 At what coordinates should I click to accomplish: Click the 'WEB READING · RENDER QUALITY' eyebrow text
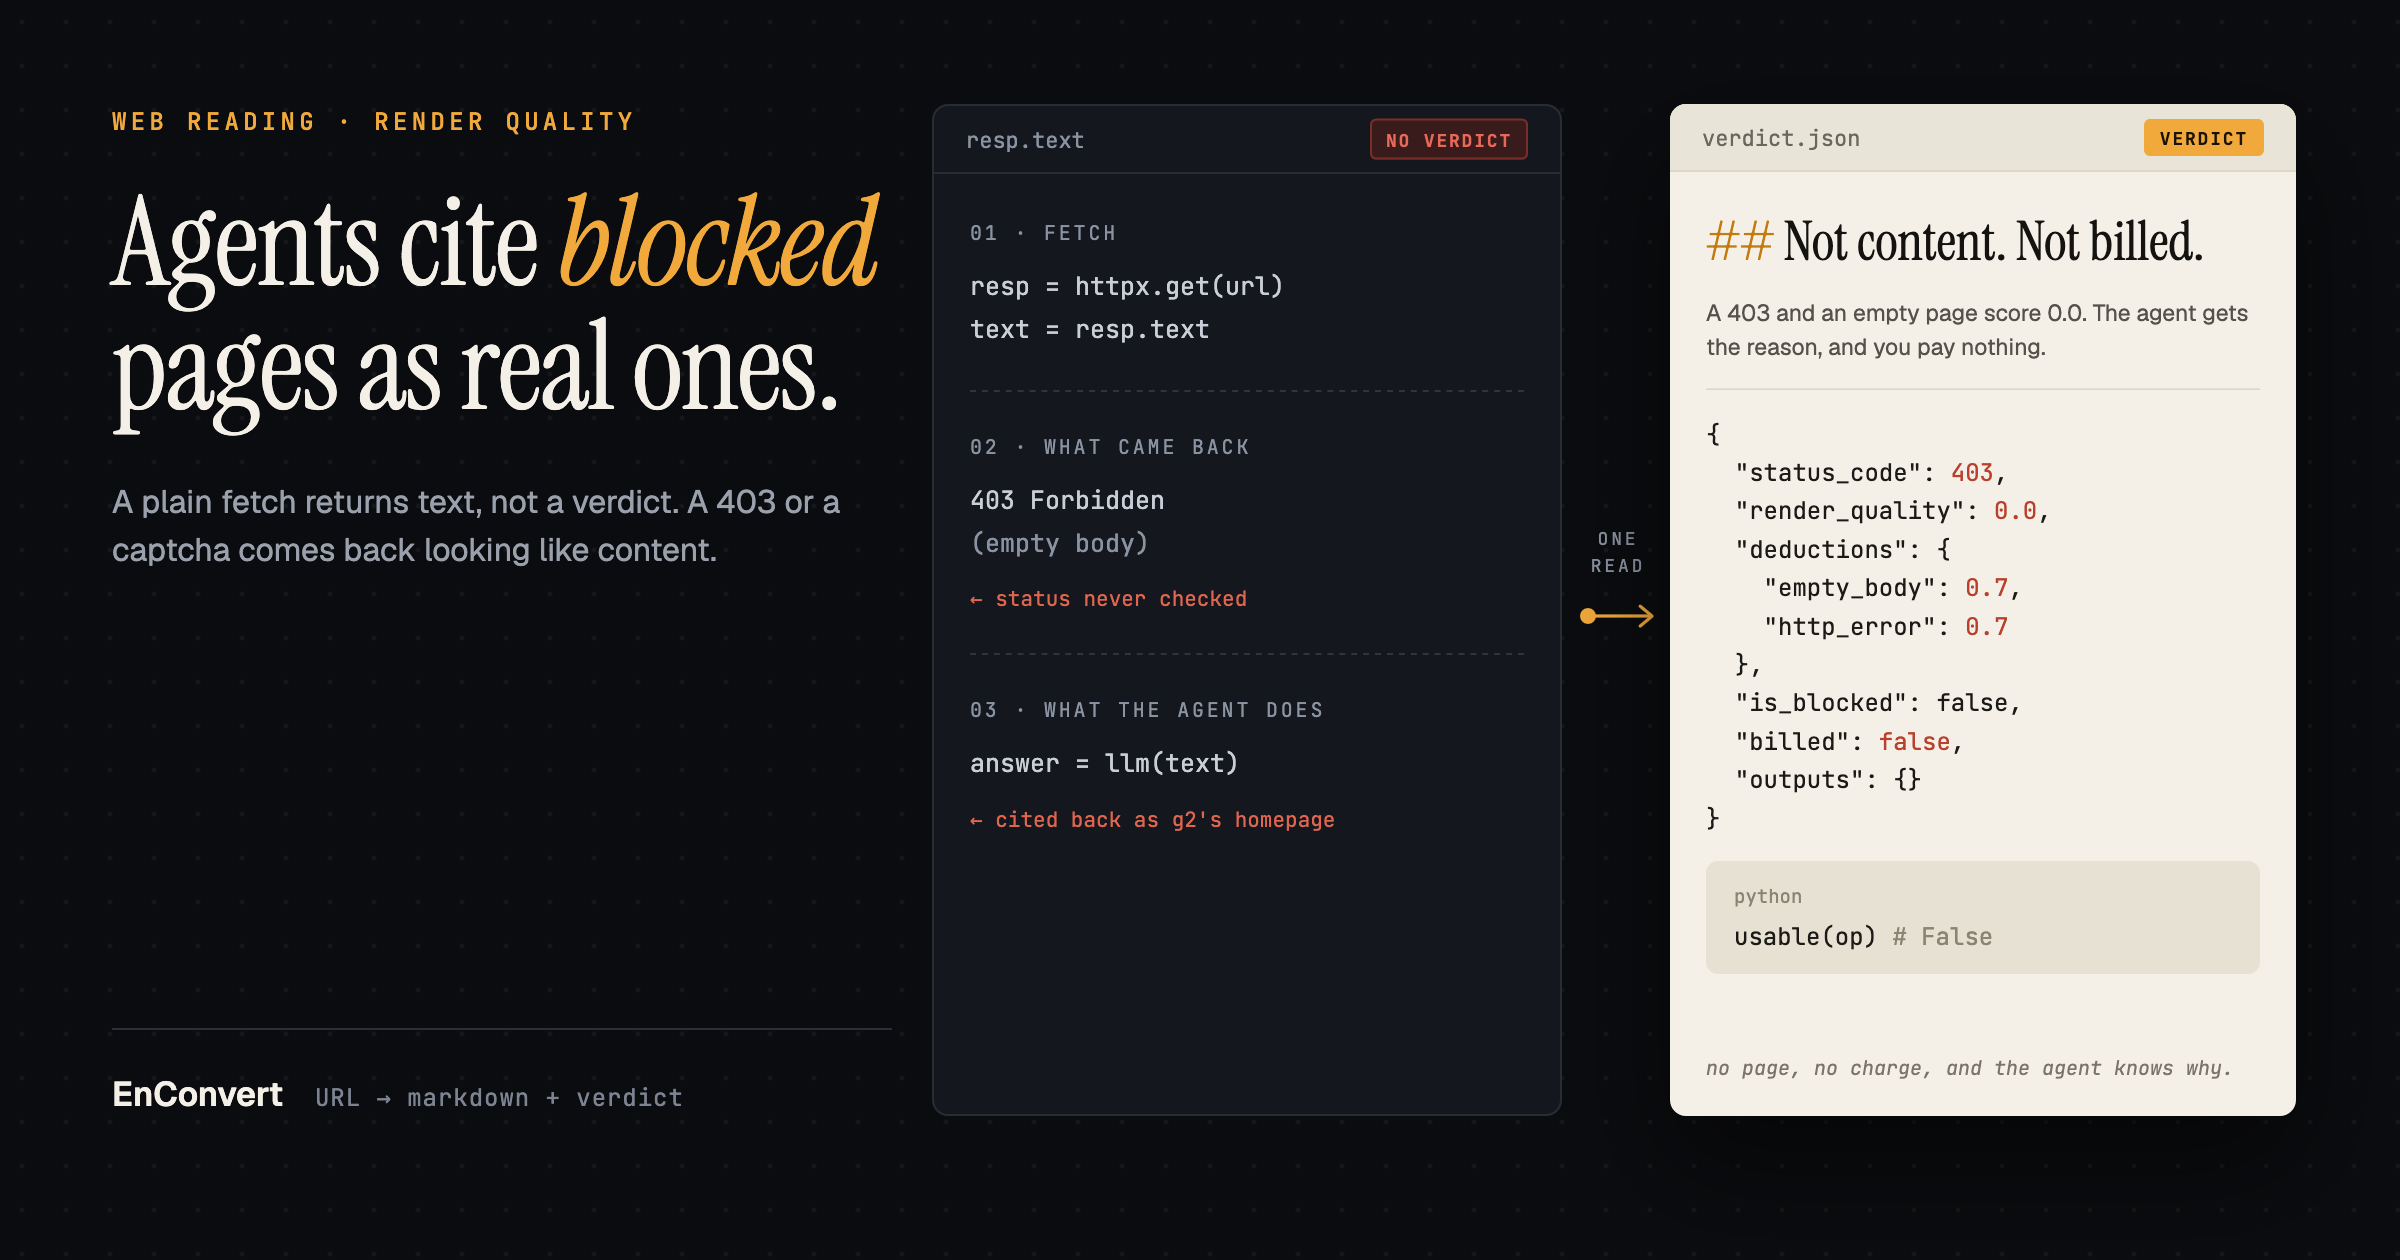tap(373, 122)
